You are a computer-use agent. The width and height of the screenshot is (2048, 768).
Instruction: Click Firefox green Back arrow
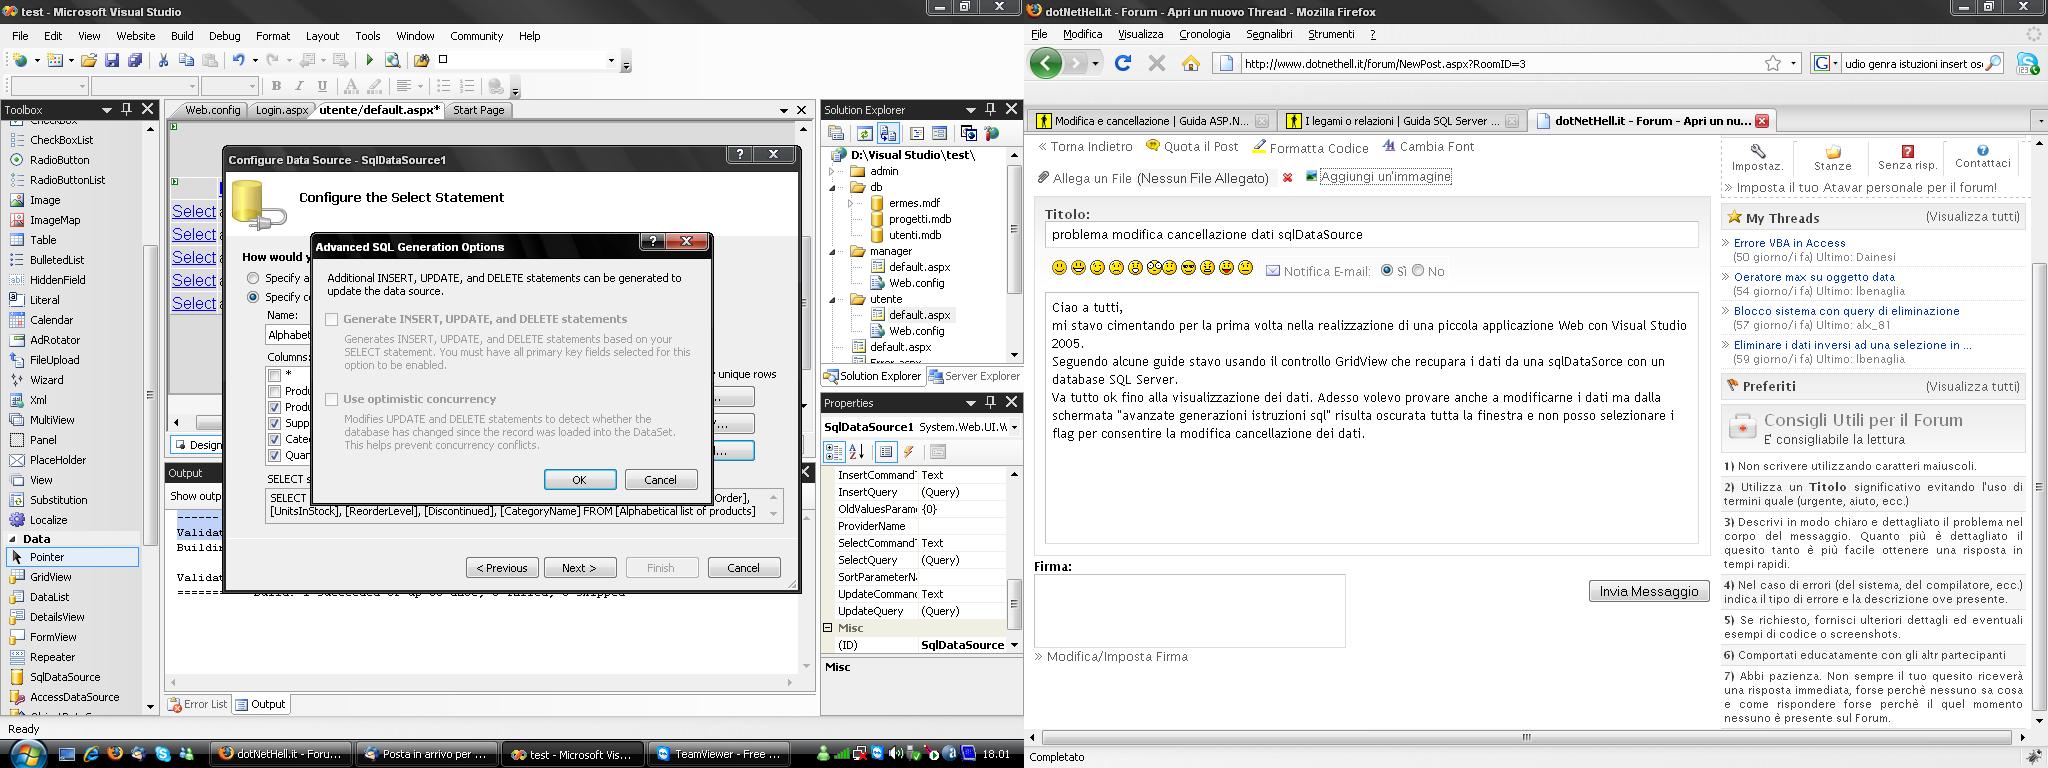pos(1045,63)
